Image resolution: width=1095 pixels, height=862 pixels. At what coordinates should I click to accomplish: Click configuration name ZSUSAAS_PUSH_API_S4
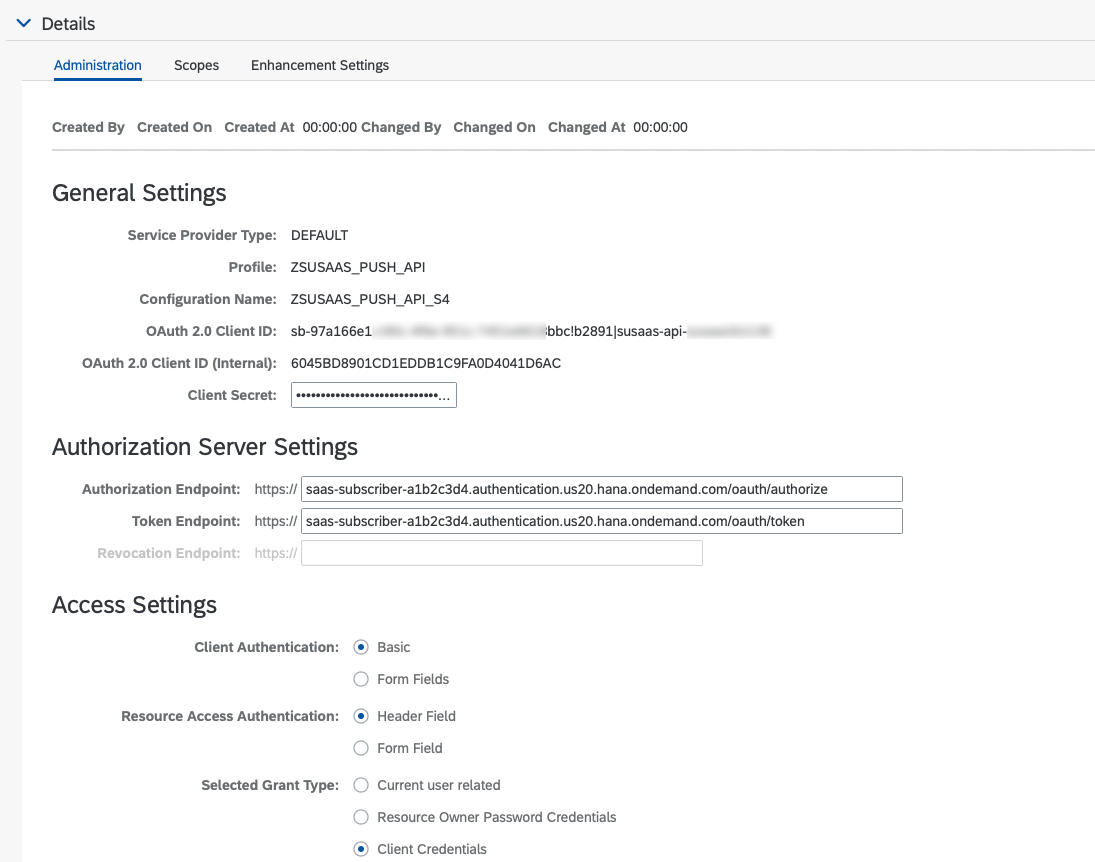[x=370, y=299]
